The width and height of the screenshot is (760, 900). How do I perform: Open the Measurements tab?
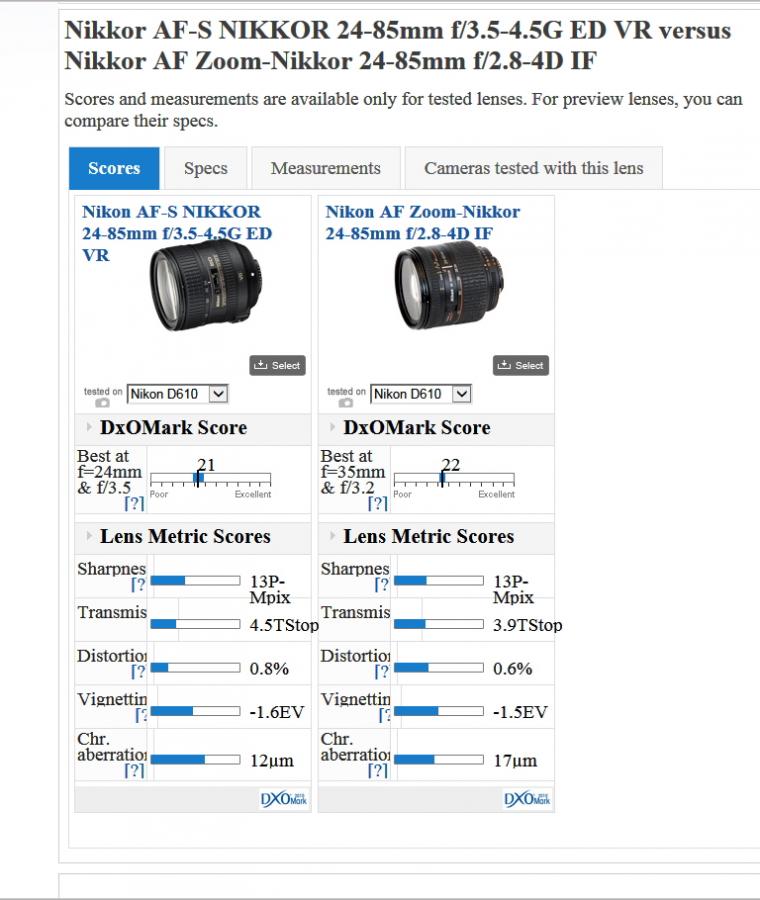pyautogui.click(x=325, y=168)
